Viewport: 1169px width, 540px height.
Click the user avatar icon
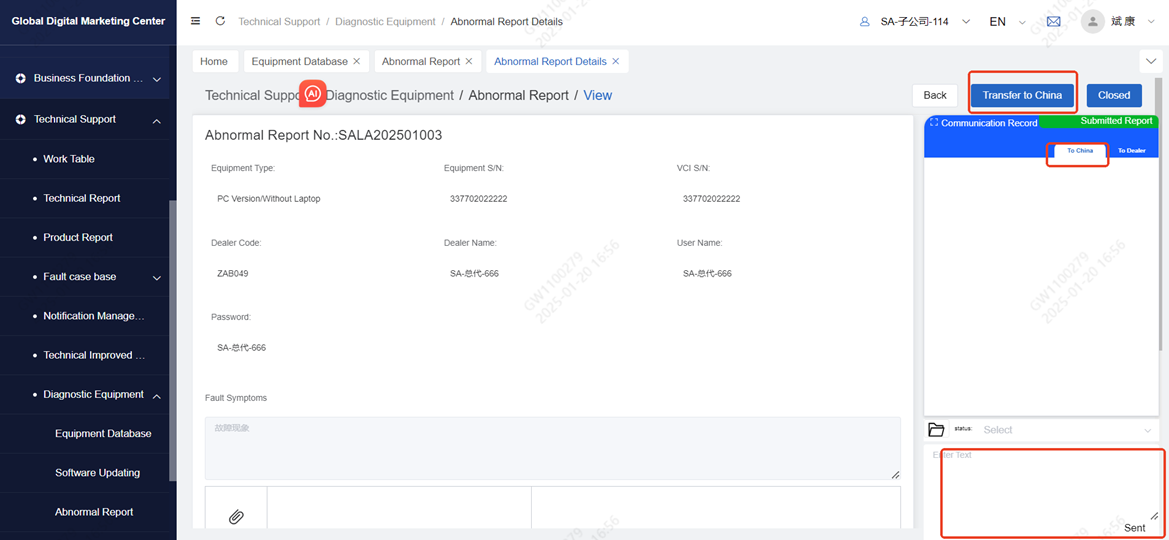pos(1092,21)
